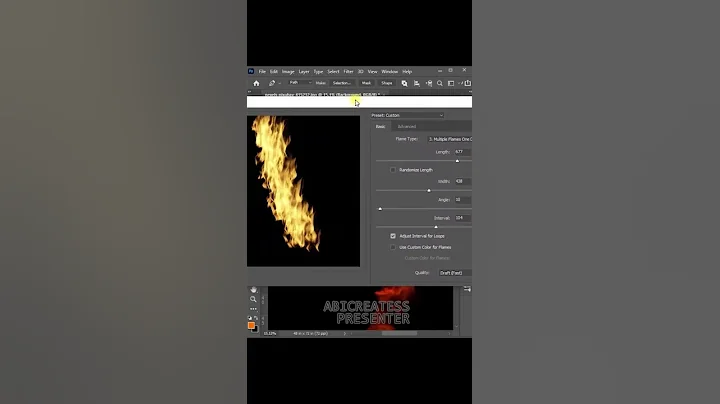Expand the status bar info arrow
720x404 pixels.
pyautogui.click(x=344, y=334)
